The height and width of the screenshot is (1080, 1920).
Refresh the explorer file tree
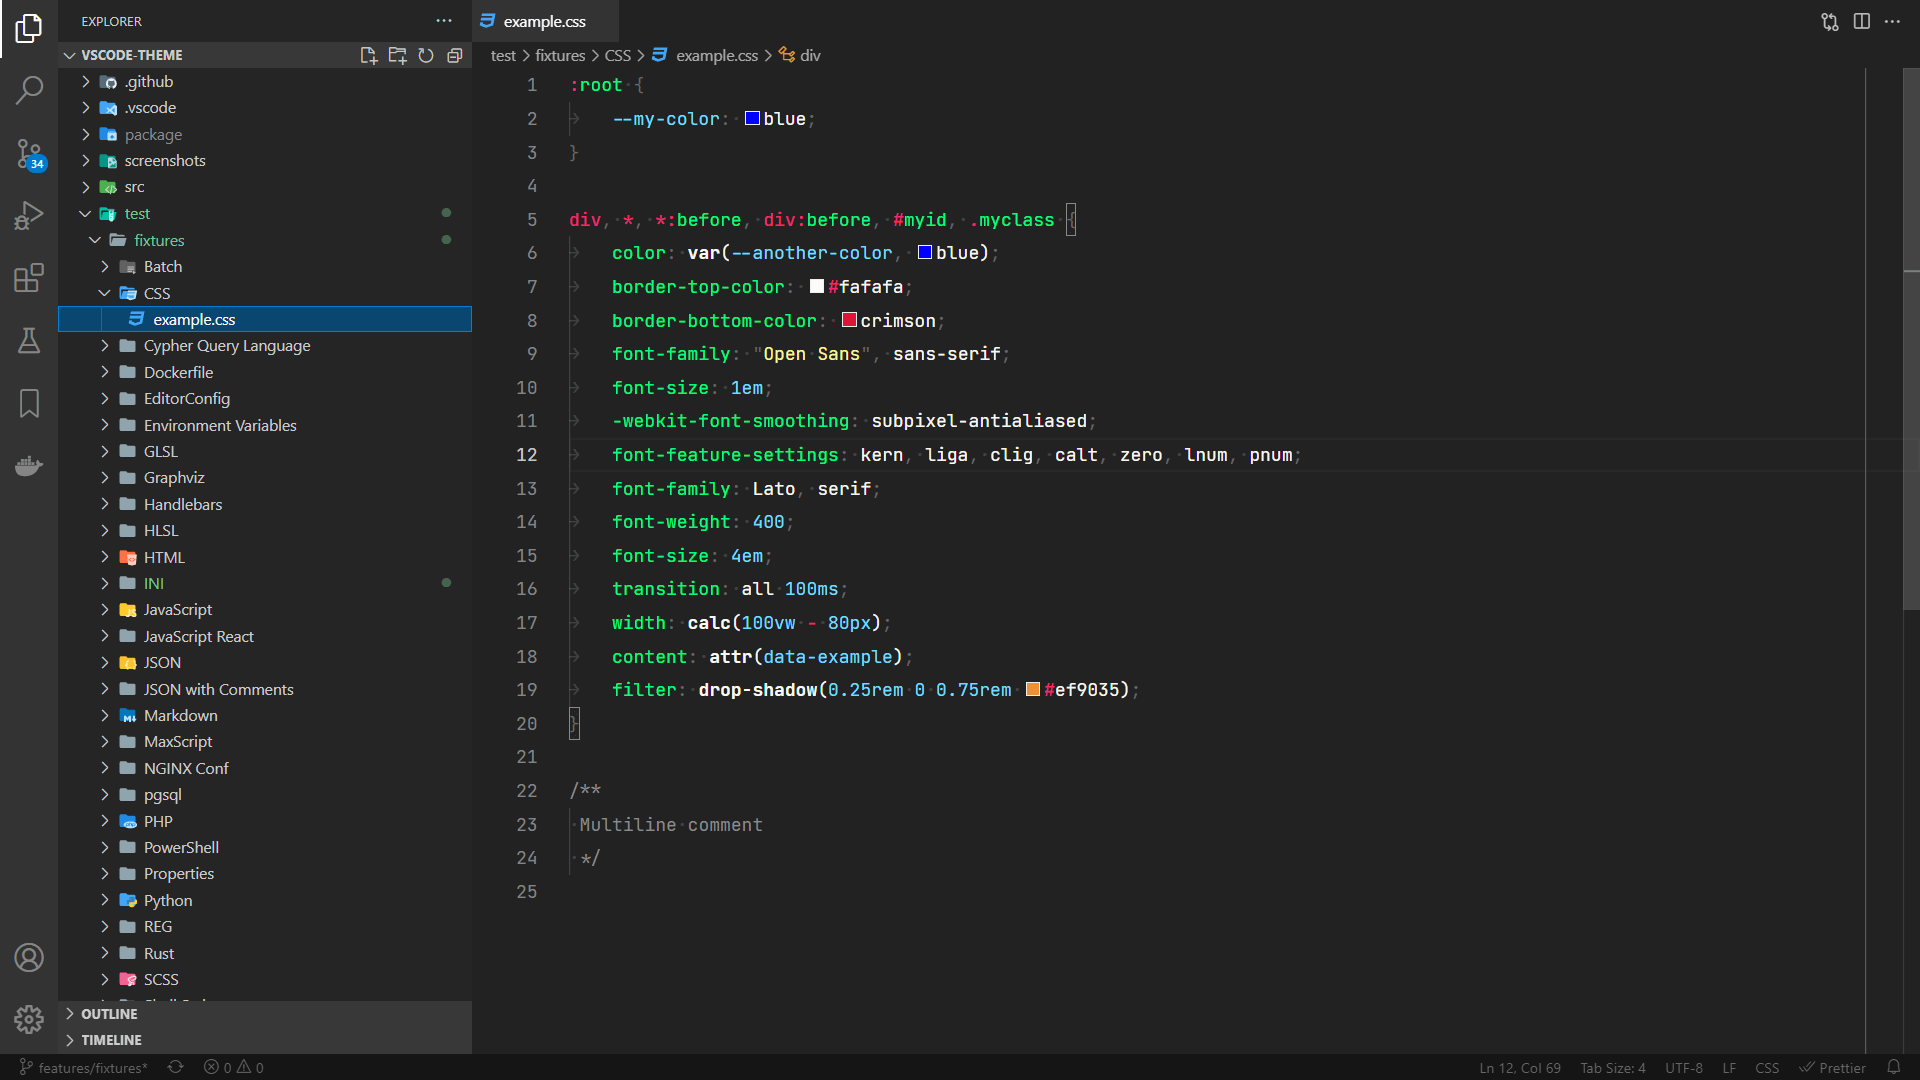click(426, 55)
